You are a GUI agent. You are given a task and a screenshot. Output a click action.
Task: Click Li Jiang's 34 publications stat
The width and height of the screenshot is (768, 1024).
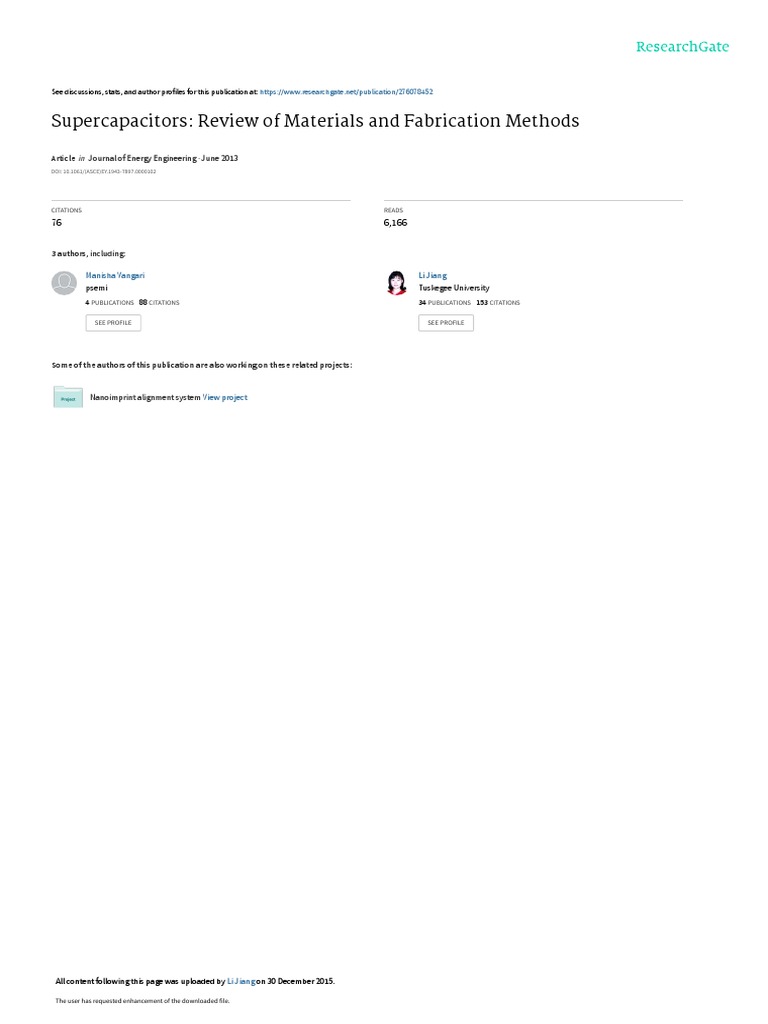(445, 303)
